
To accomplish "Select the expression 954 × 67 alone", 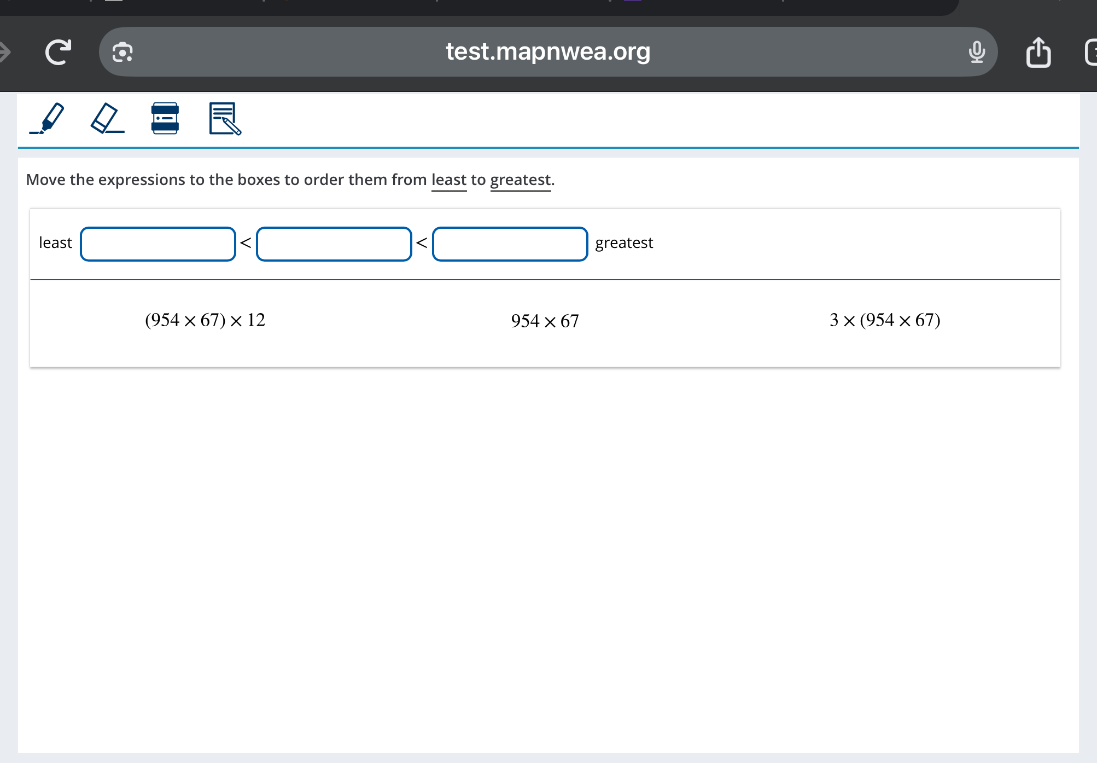I will point(545,321).
